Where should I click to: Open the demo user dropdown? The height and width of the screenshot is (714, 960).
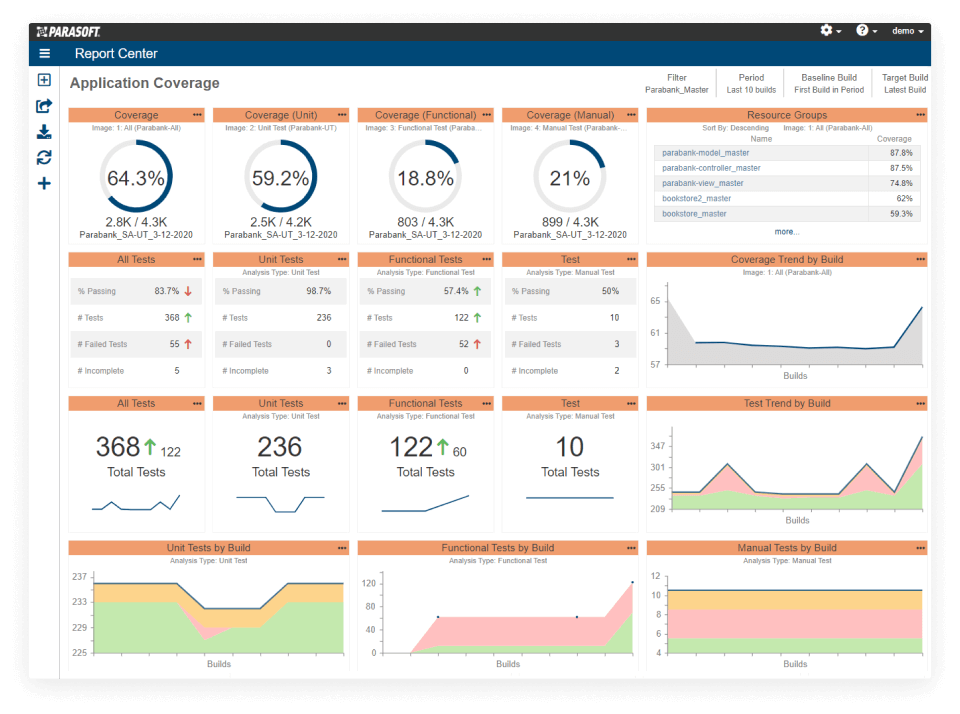907,31
